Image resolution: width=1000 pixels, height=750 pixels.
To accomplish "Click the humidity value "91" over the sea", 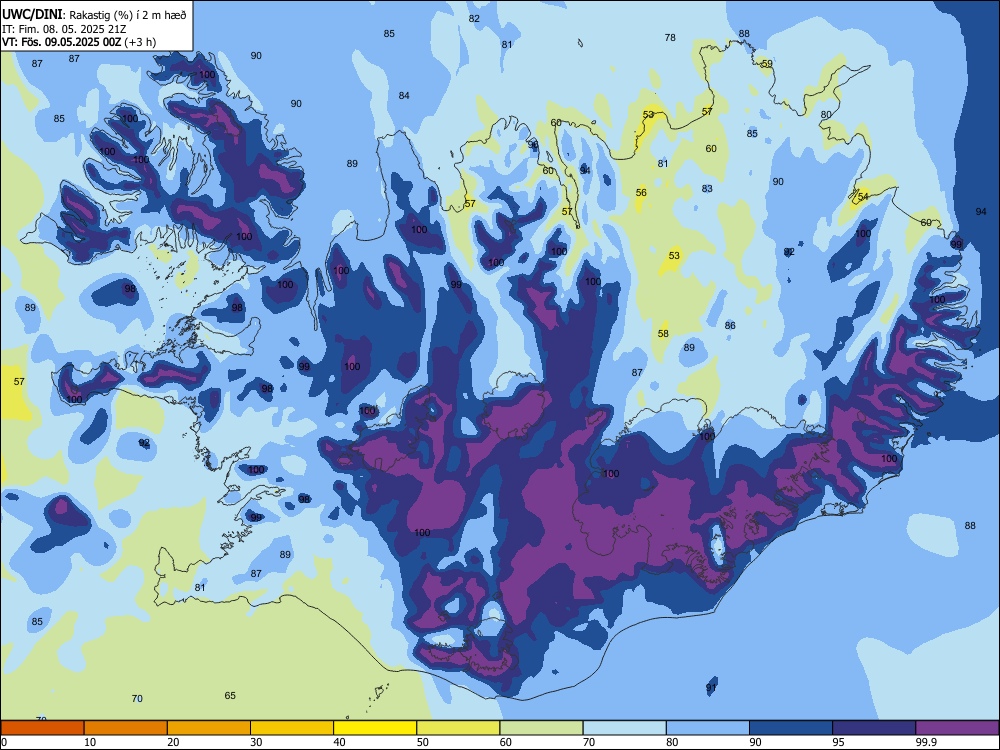I will click(x=711, y=688).
